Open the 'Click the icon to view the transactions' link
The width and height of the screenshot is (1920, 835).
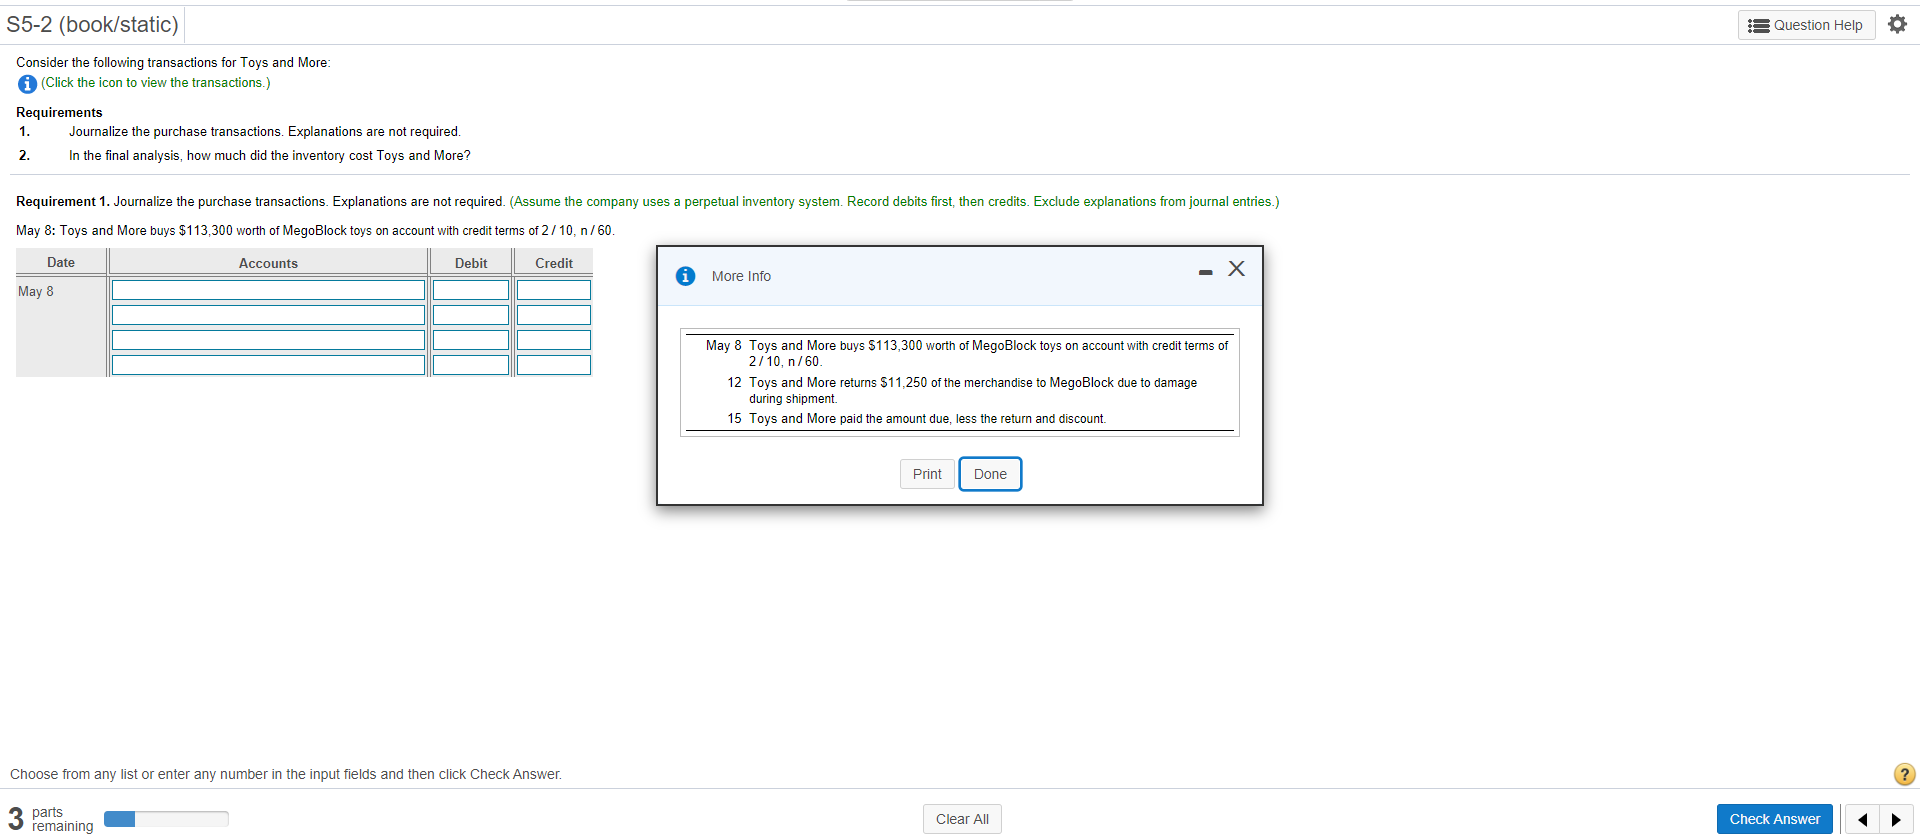click(x=156, y=83)
